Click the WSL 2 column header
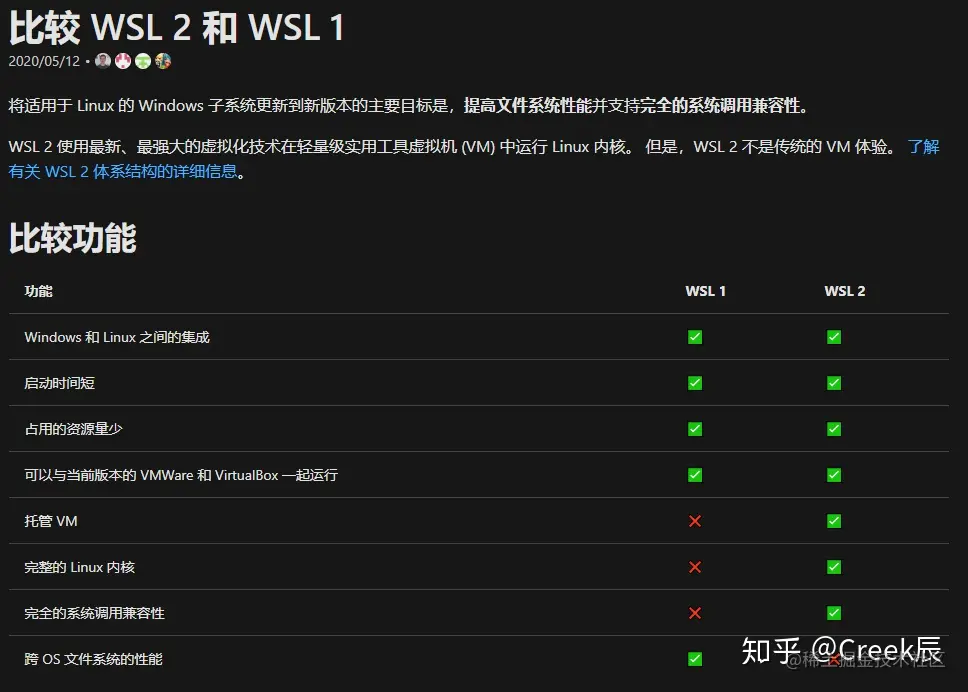Viewport: 968px width, 692px height. [x=845, y=291]
